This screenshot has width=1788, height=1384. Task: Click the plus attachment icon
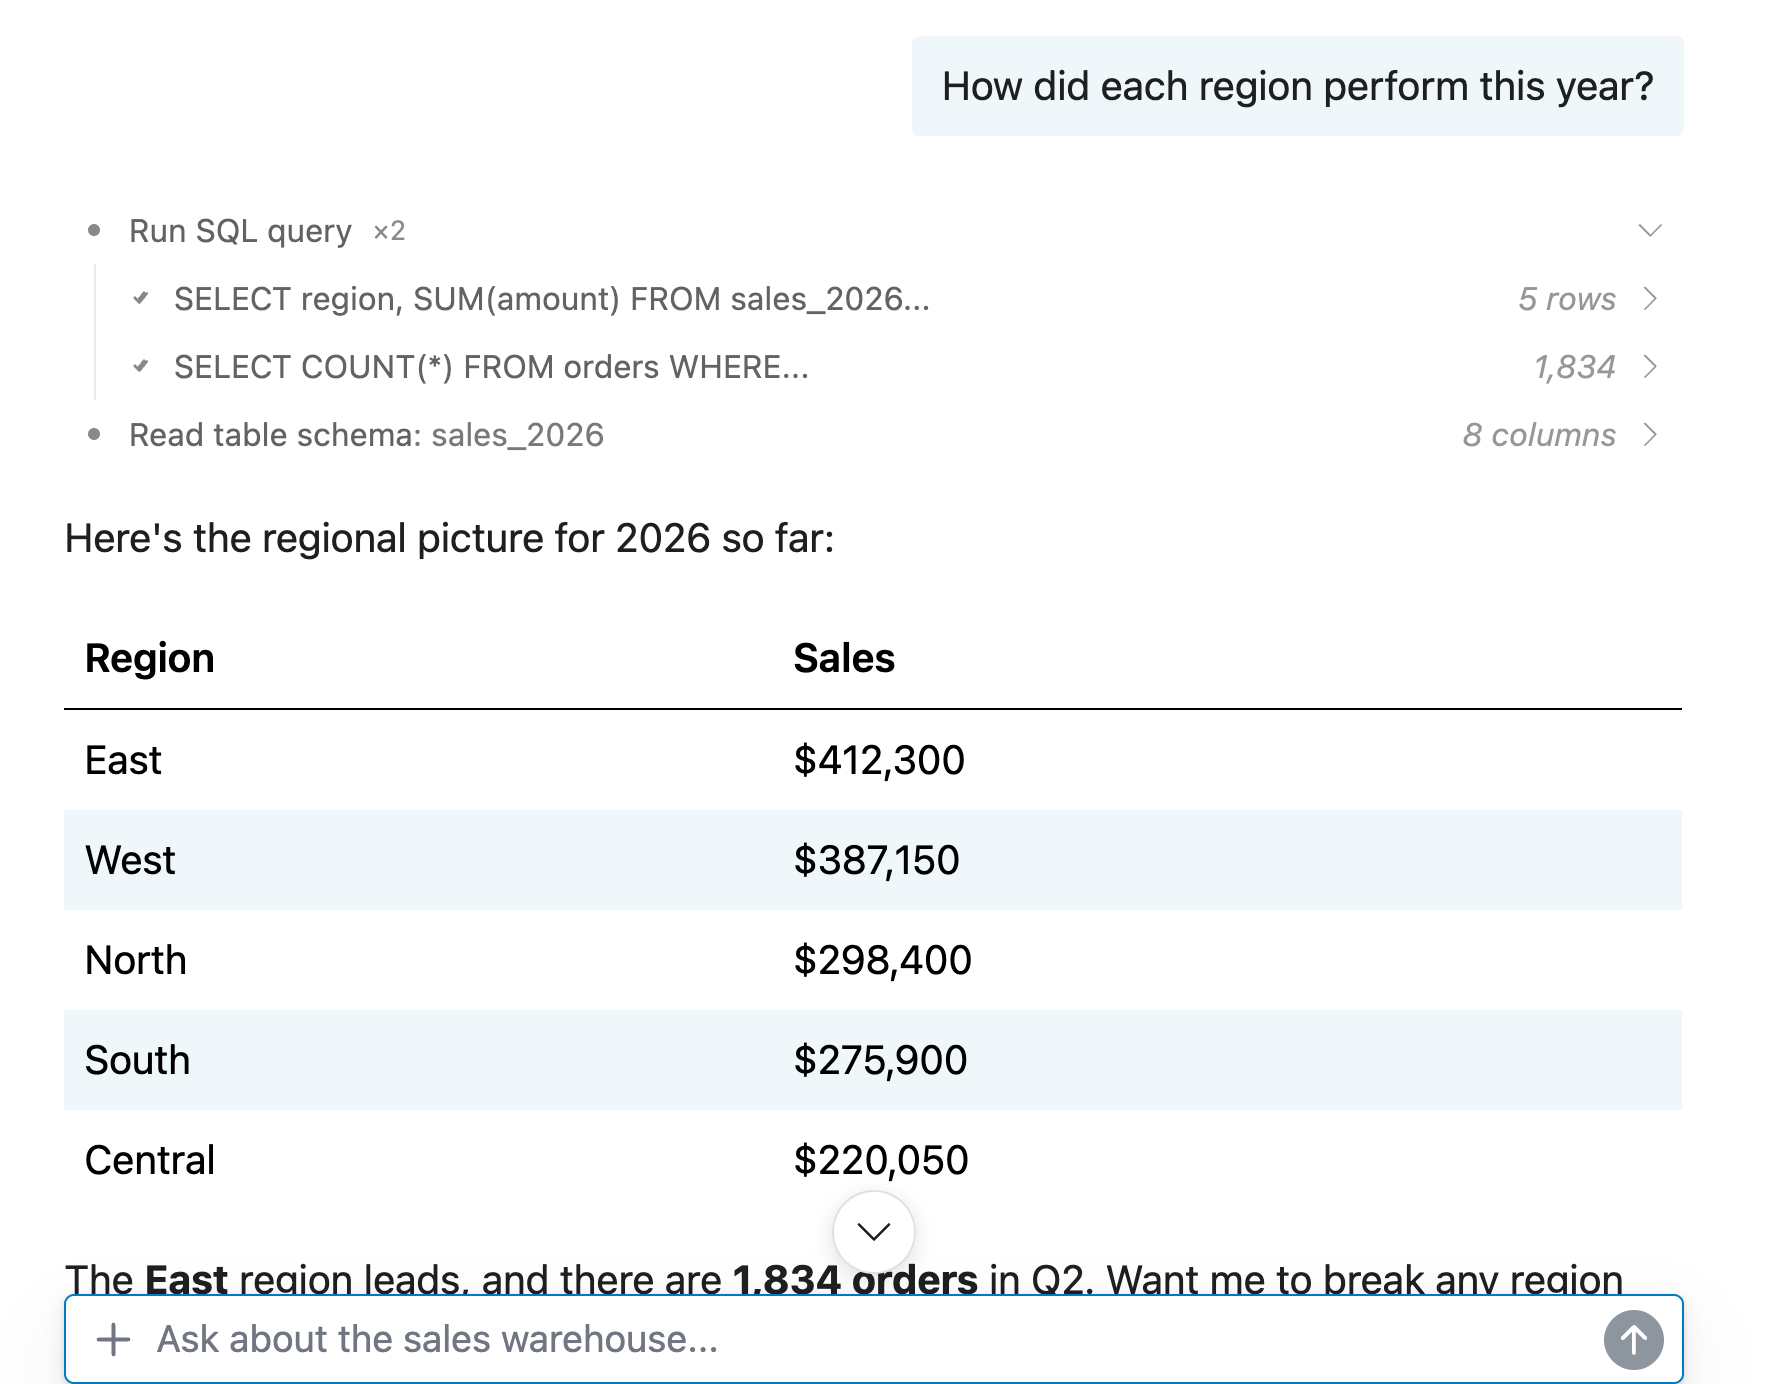coord(113,1339)
